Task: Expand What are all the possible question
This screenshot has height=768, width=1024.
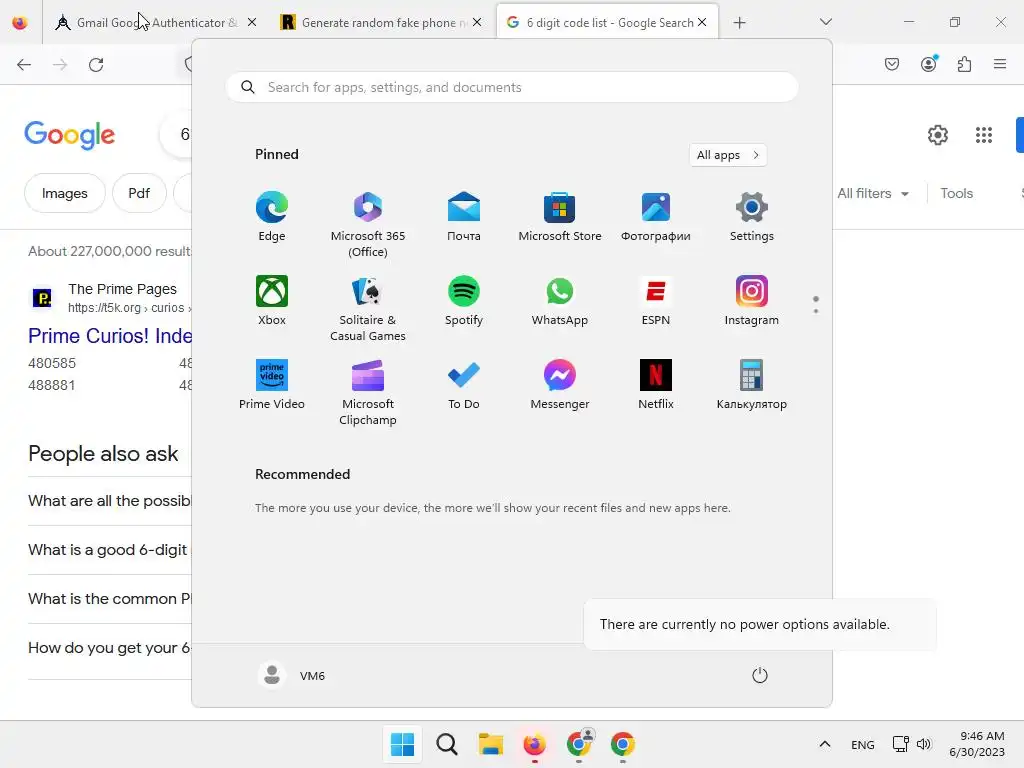Action: (x=110, y=501)
